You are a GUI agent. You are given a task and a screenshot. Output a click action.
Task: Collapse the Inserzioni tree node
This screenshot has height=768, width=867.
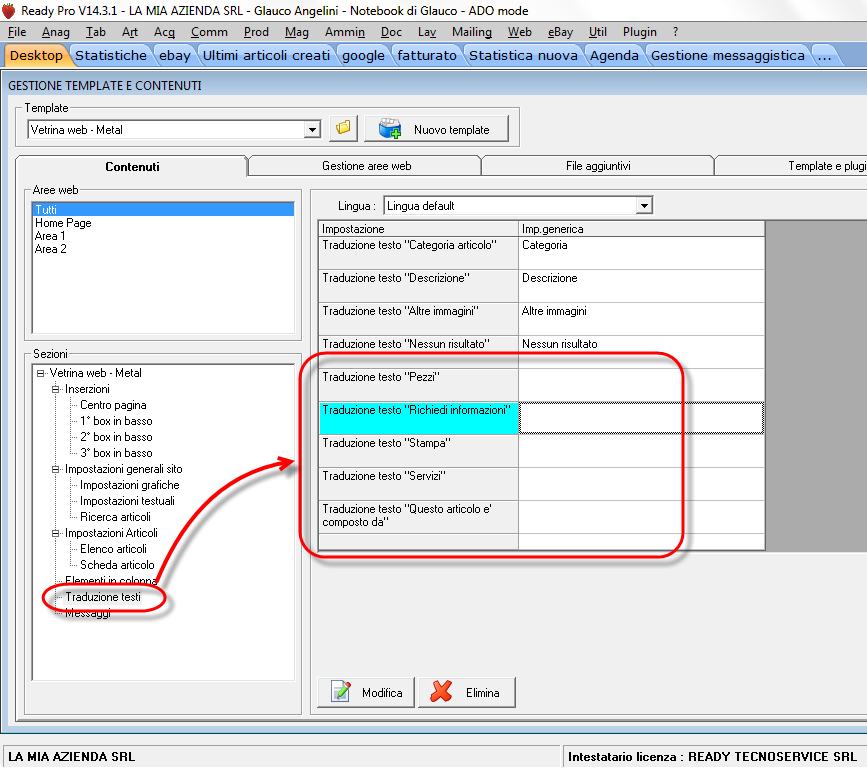[x=55, y=389]
